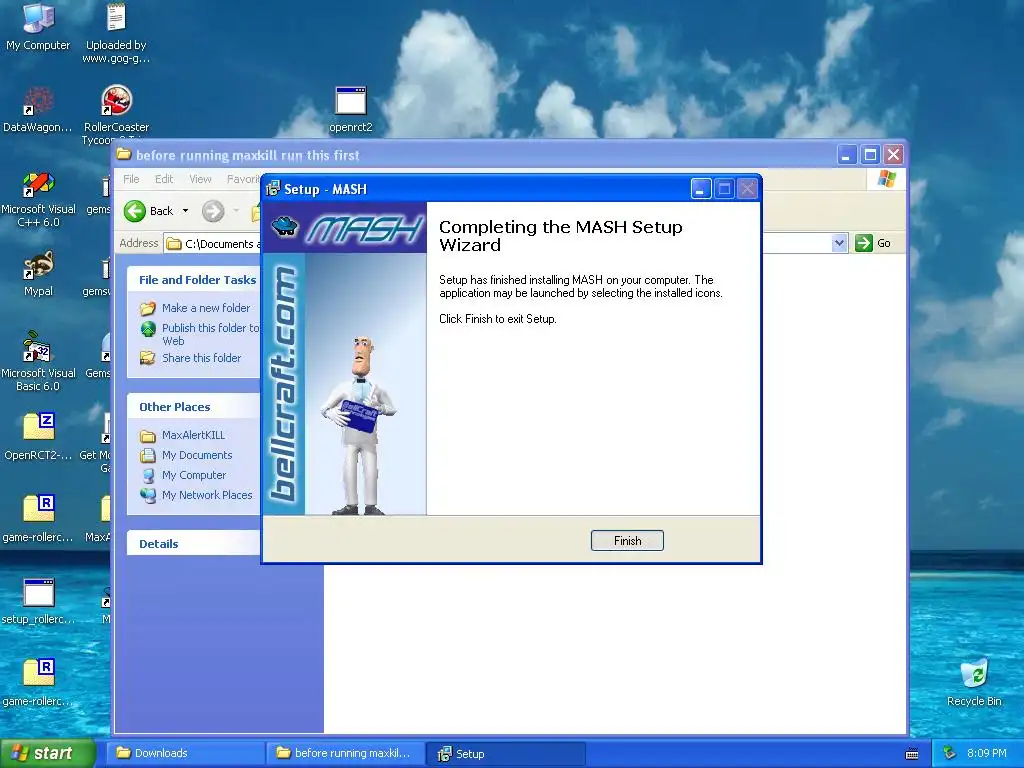Open the View menu in Explorer
The image size is (1024, 768).
(200, 179)
